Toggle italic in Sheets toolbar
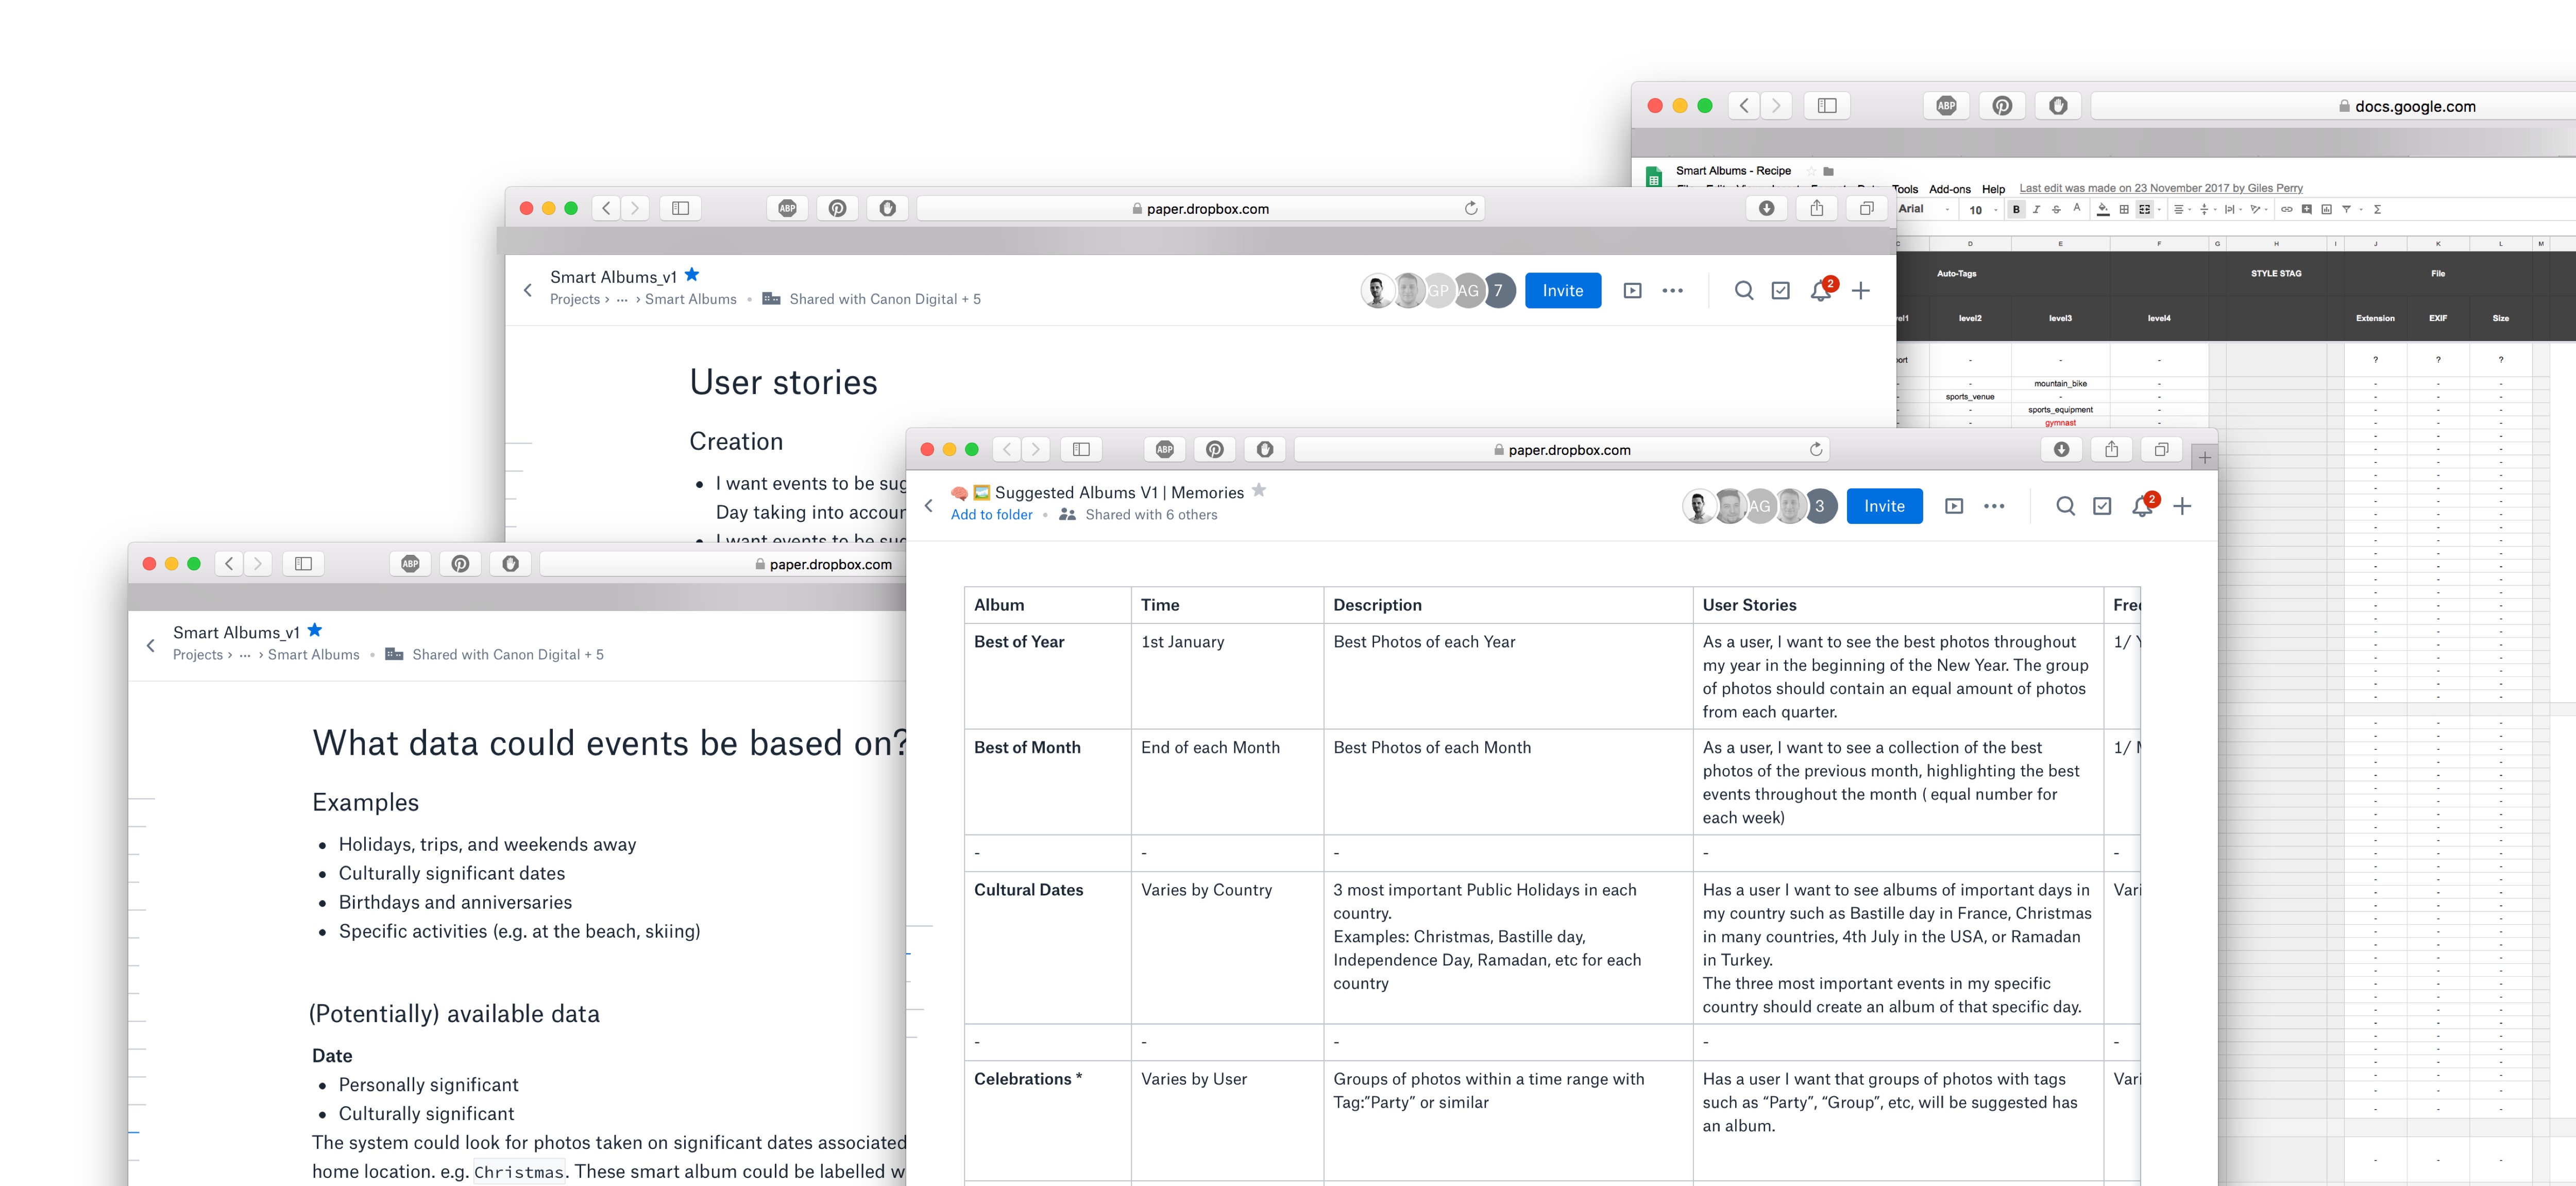The height and width of the screenshot is (1186, 2576). [x=2037, y=209]
